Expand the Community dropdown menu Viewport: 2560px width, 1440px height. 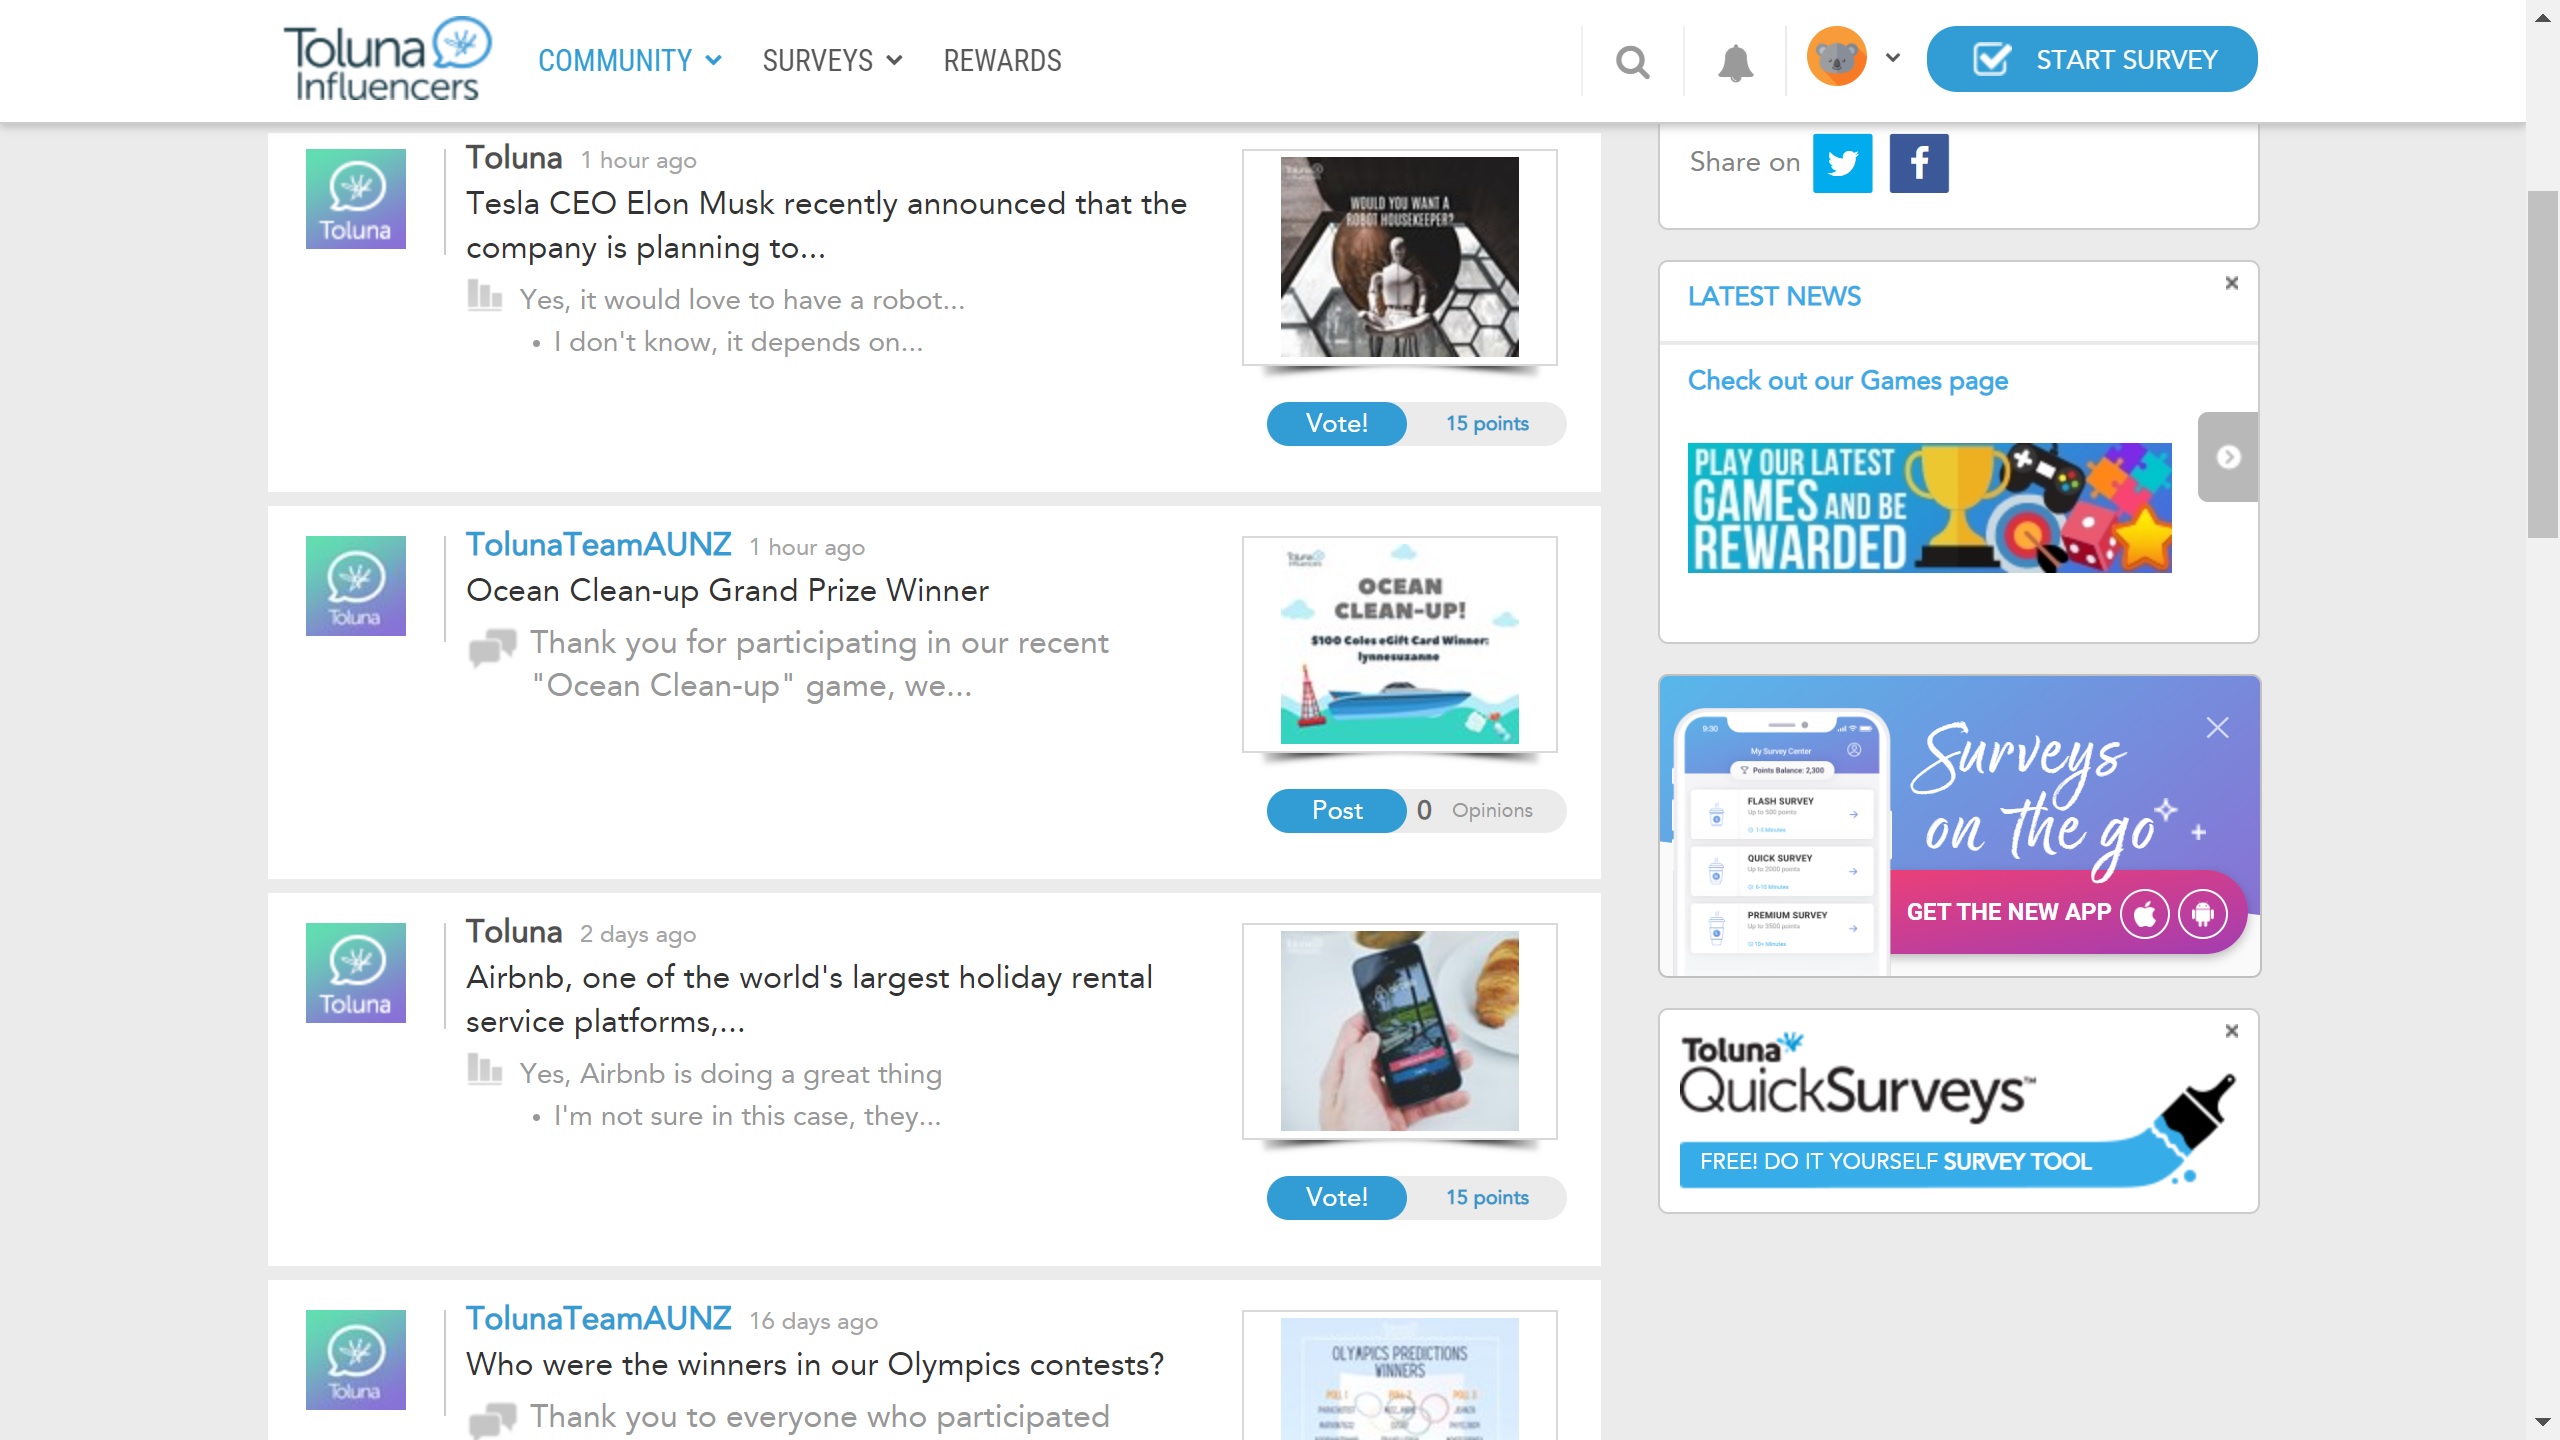(x=629, y=61)
